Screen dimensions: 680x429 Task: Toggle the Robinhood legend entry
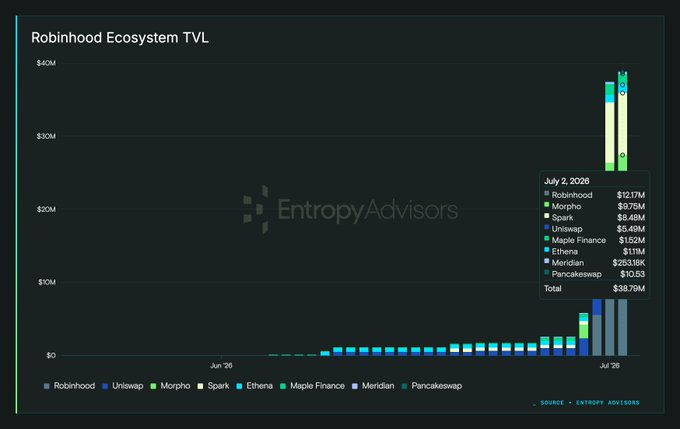point(69,386)
